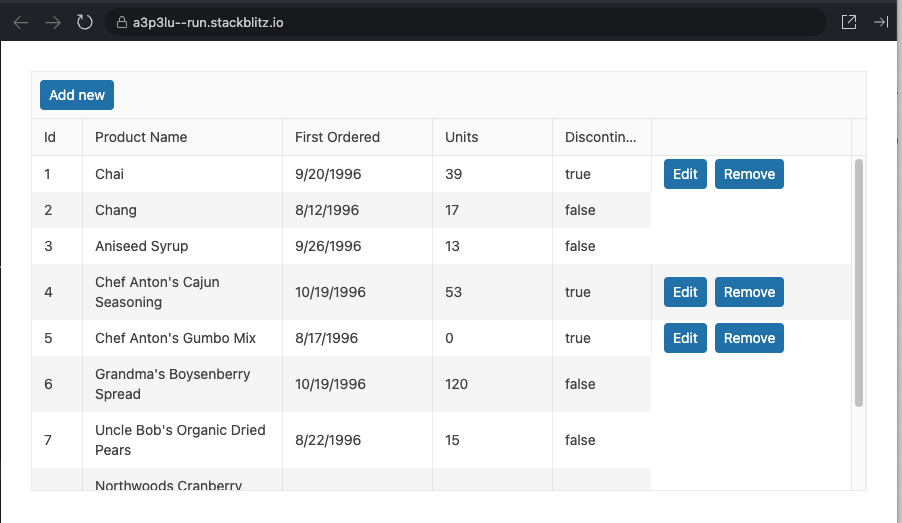Screen dimensions: 902x523
Task: Edit the Chef Anton's Gumbo Mix row
Action: 685,338
